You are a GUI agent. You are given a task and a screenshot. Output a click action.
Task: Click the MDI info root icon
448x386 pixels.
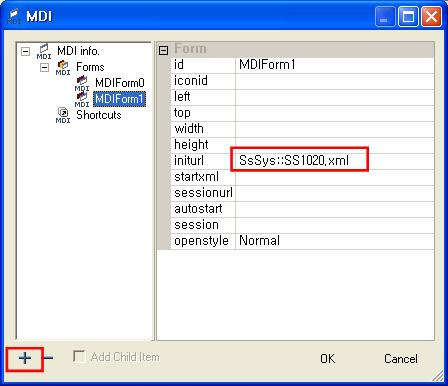tap(44, 51)
